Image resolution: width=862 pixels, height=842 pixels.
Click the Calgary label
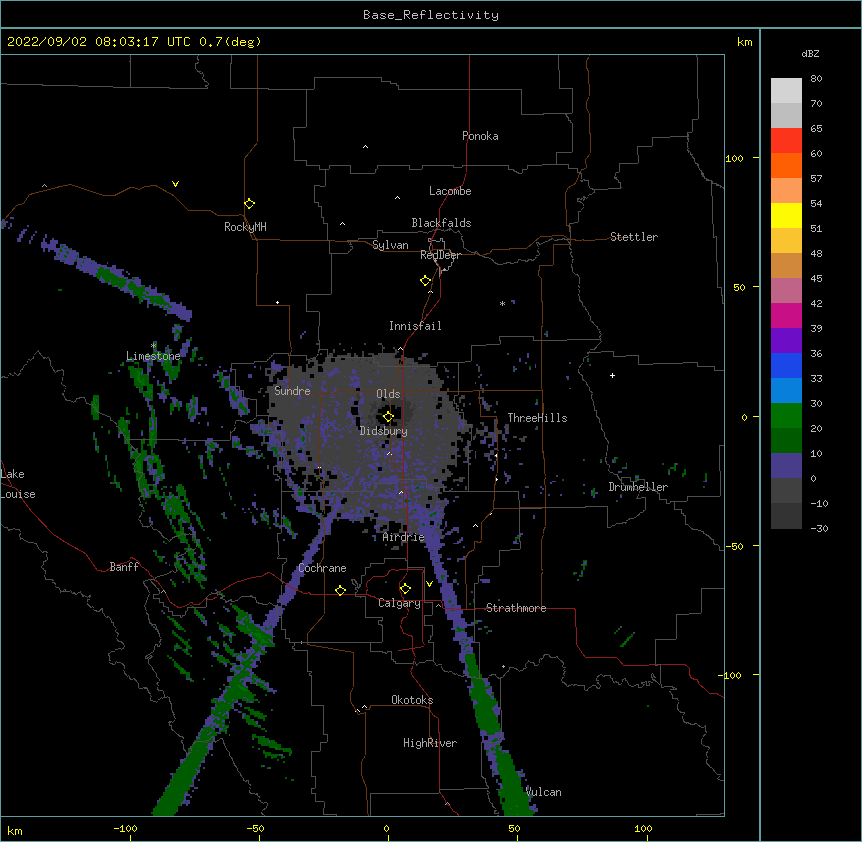coord(399,603)
